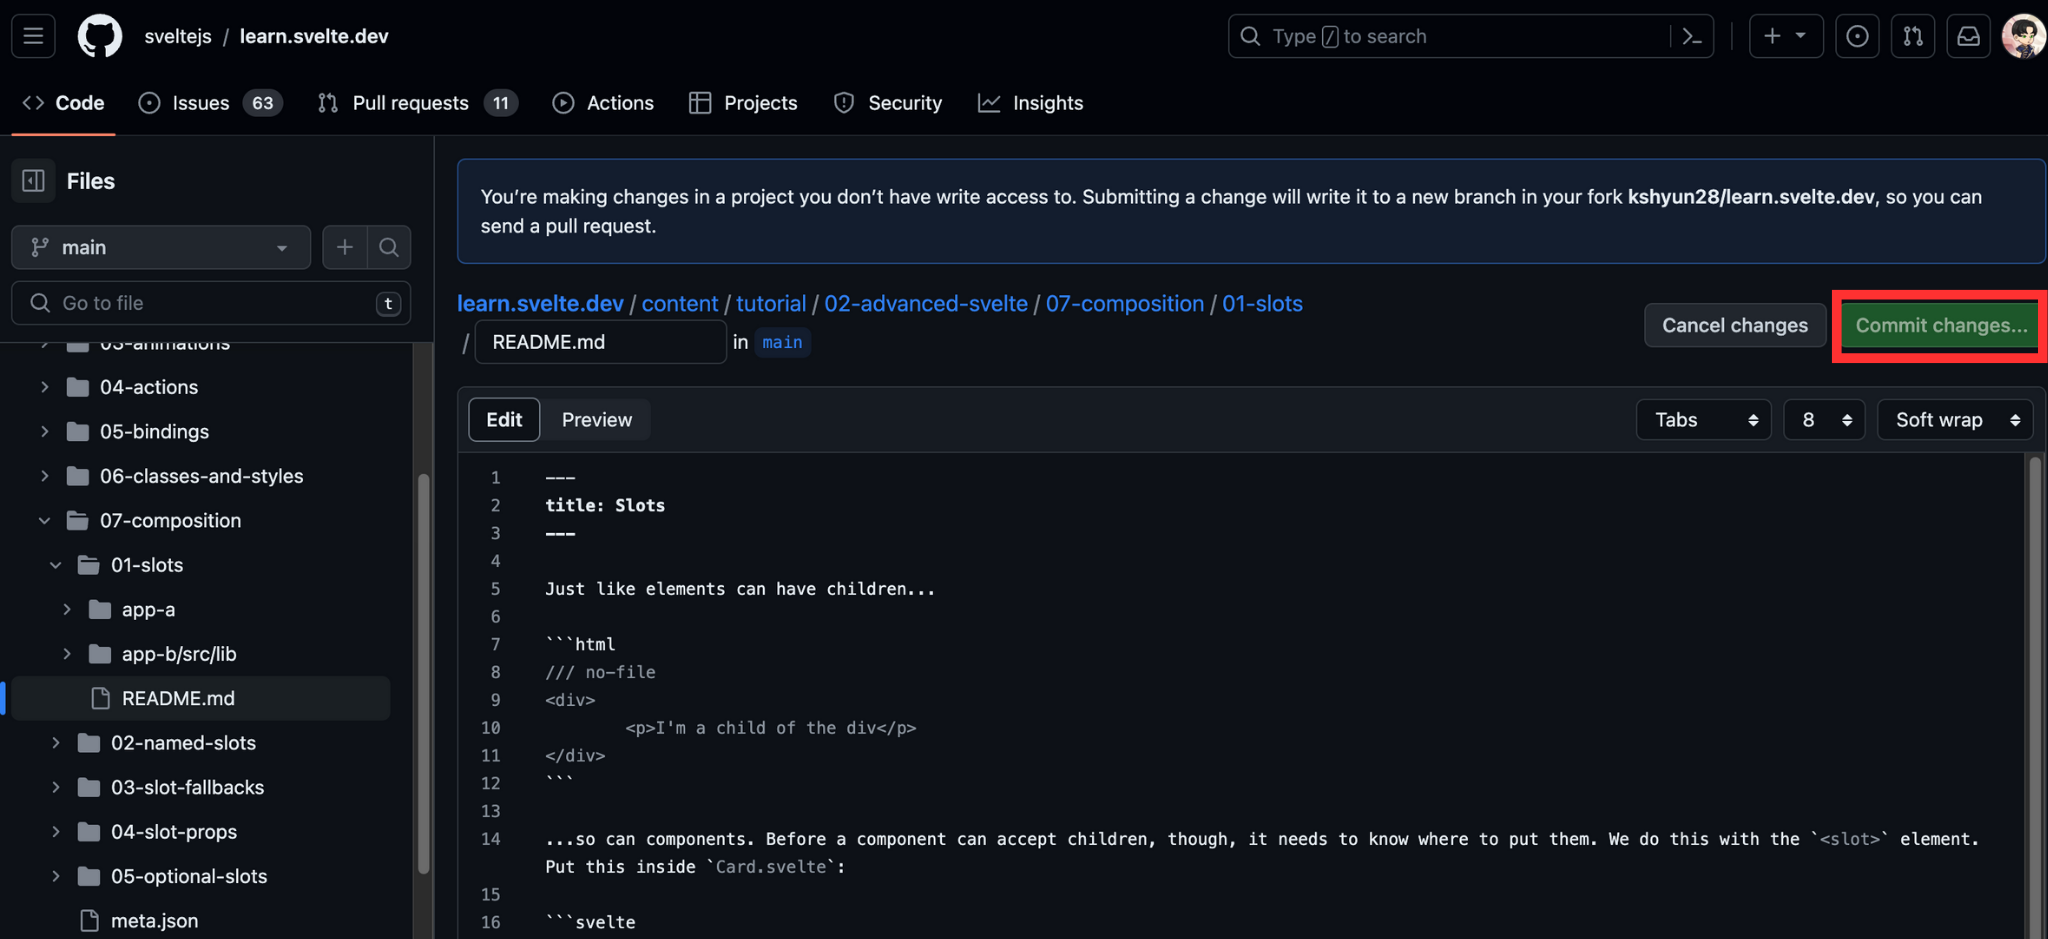Collapse the Files side panel
The width and height of the screenshot is (2048, 939).
[x=33, y=180]
